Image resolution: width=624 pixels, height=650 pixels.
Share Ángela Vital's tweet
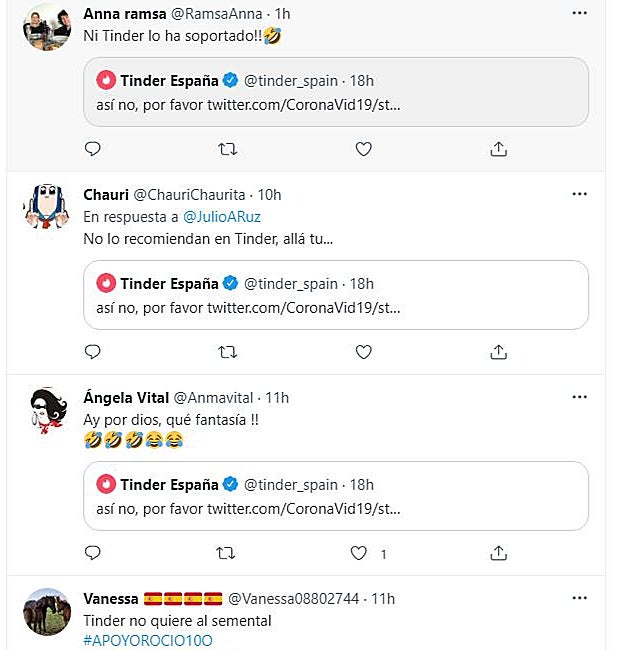tap(498, 553)
